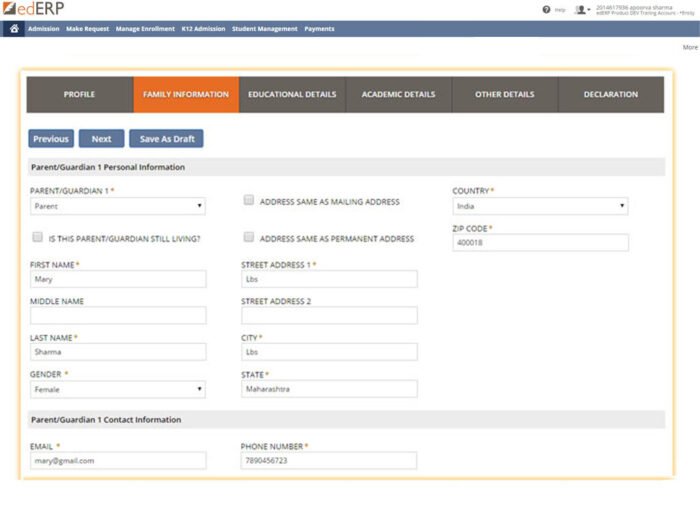
Task: Click the First Name field containing Mary
Action: tap(118, 279)
